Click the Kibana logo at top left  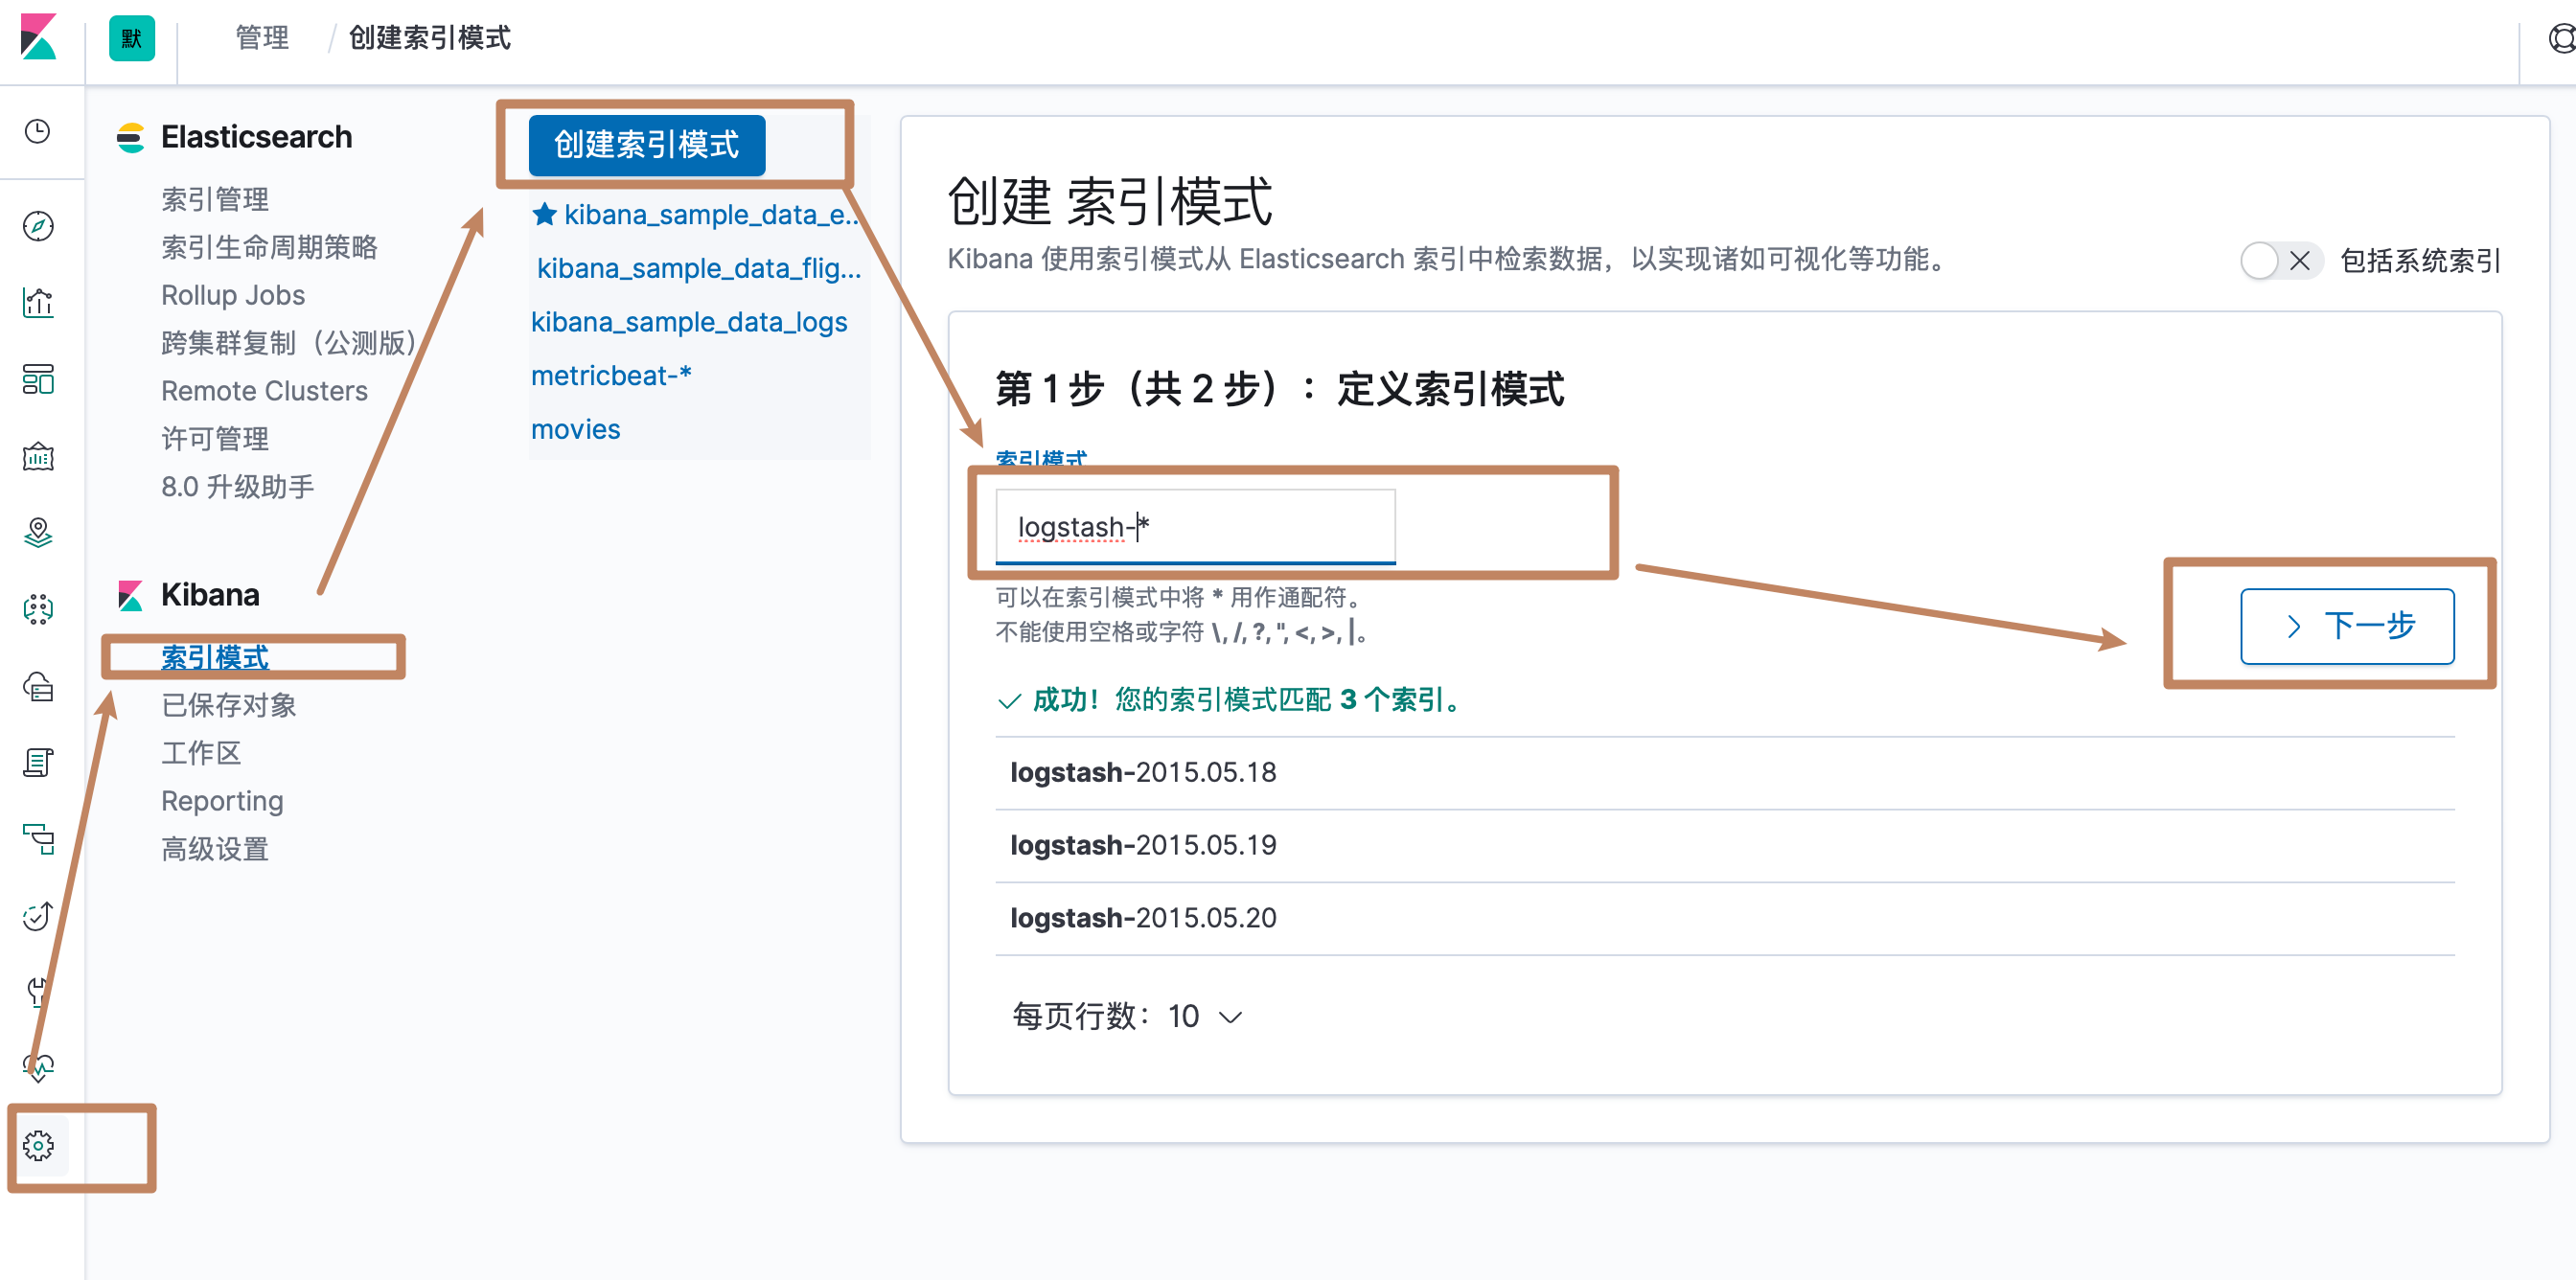pyautogui.click(x=38, y=38)
